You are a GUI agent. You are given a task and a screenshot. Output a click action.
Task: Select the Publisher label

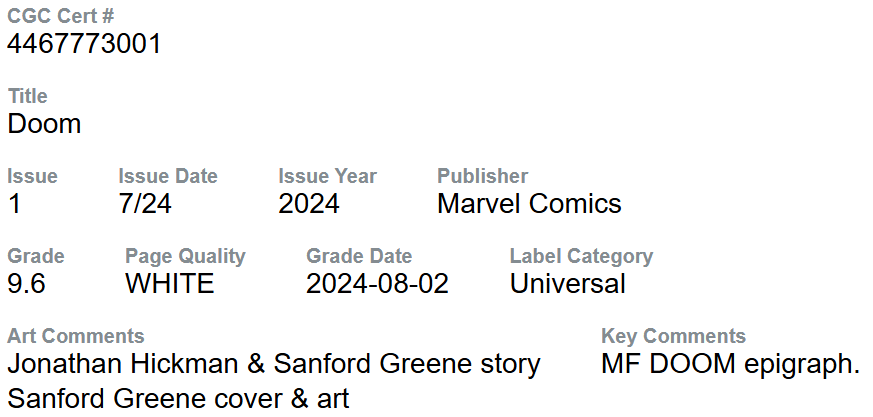point(482,176)
